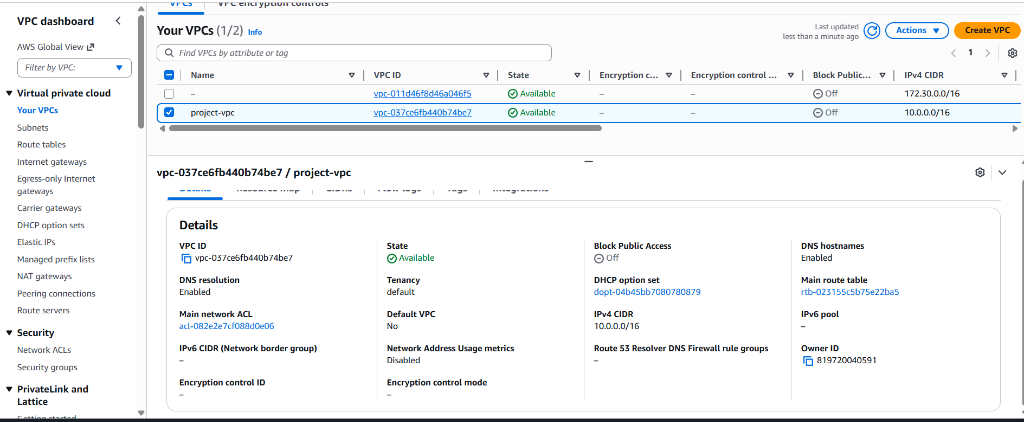The image size is (1024, 422).
Task: Open details panel settings gear icon
Action: click(980, 172)
